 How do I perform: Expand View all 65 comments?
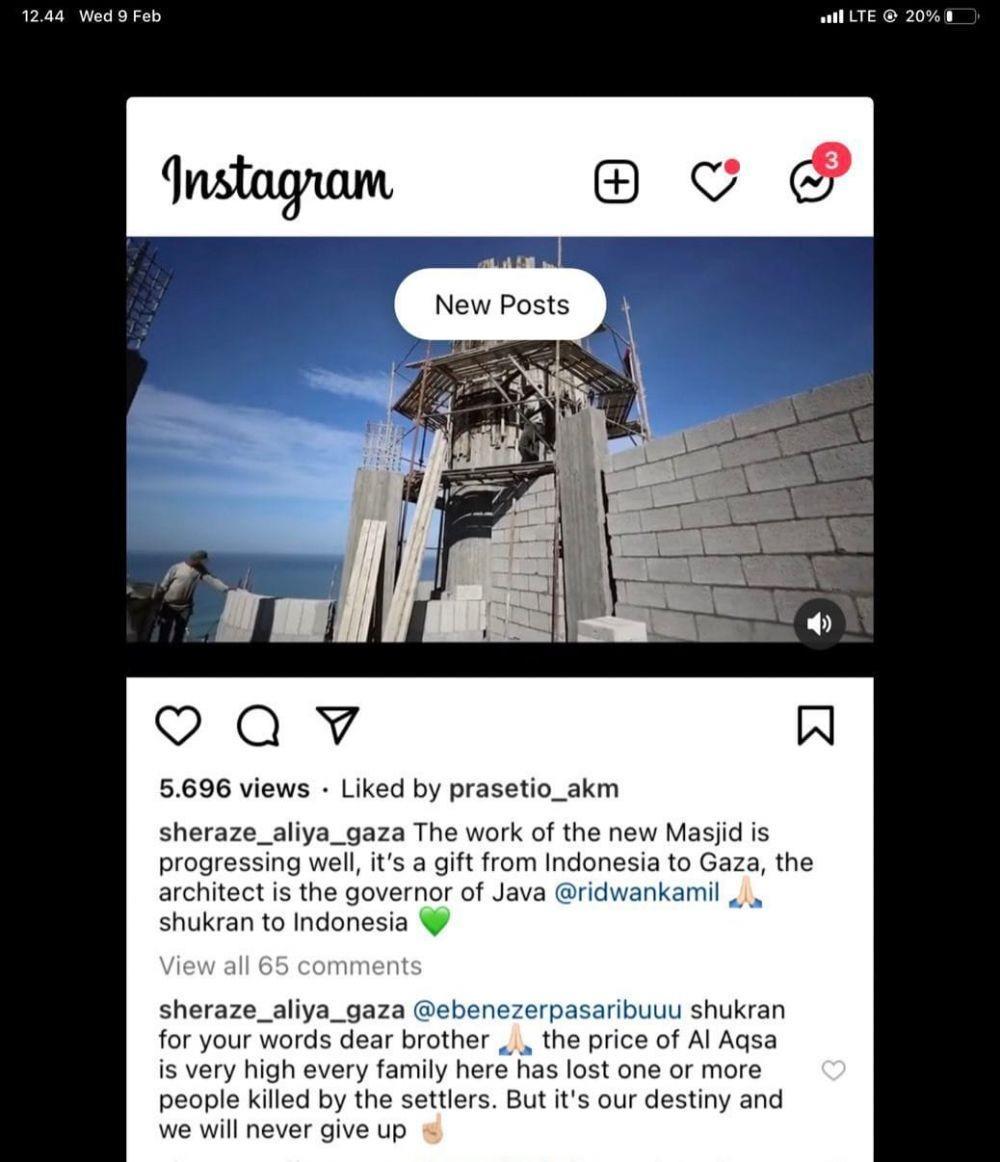290,966
